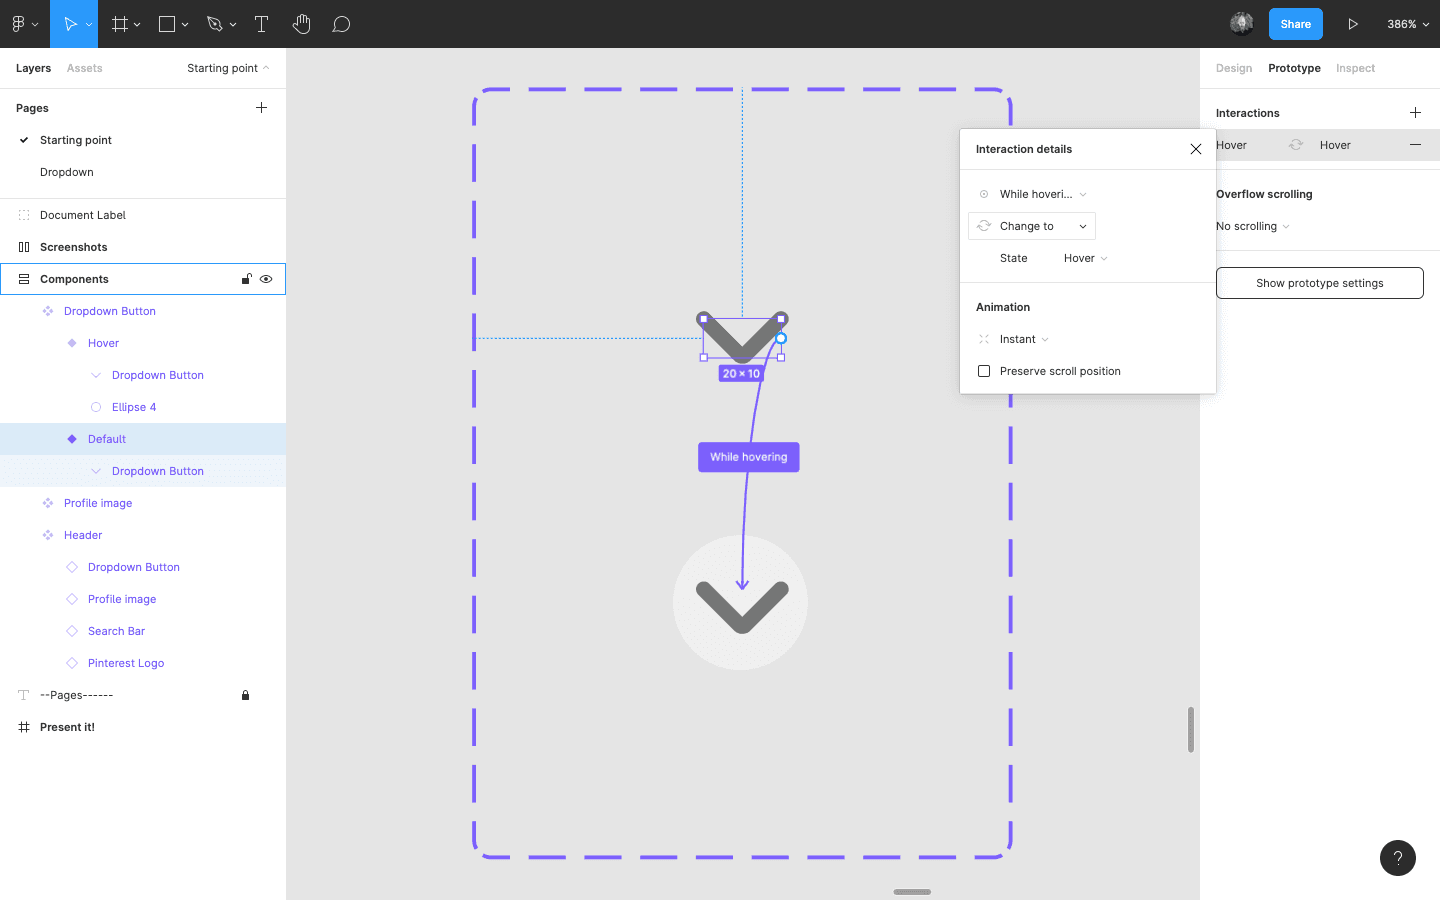Click the Ellipse 4 layer icon
Screen dimensions: 1440x900
pyautogui.click(x=96, y=407)
